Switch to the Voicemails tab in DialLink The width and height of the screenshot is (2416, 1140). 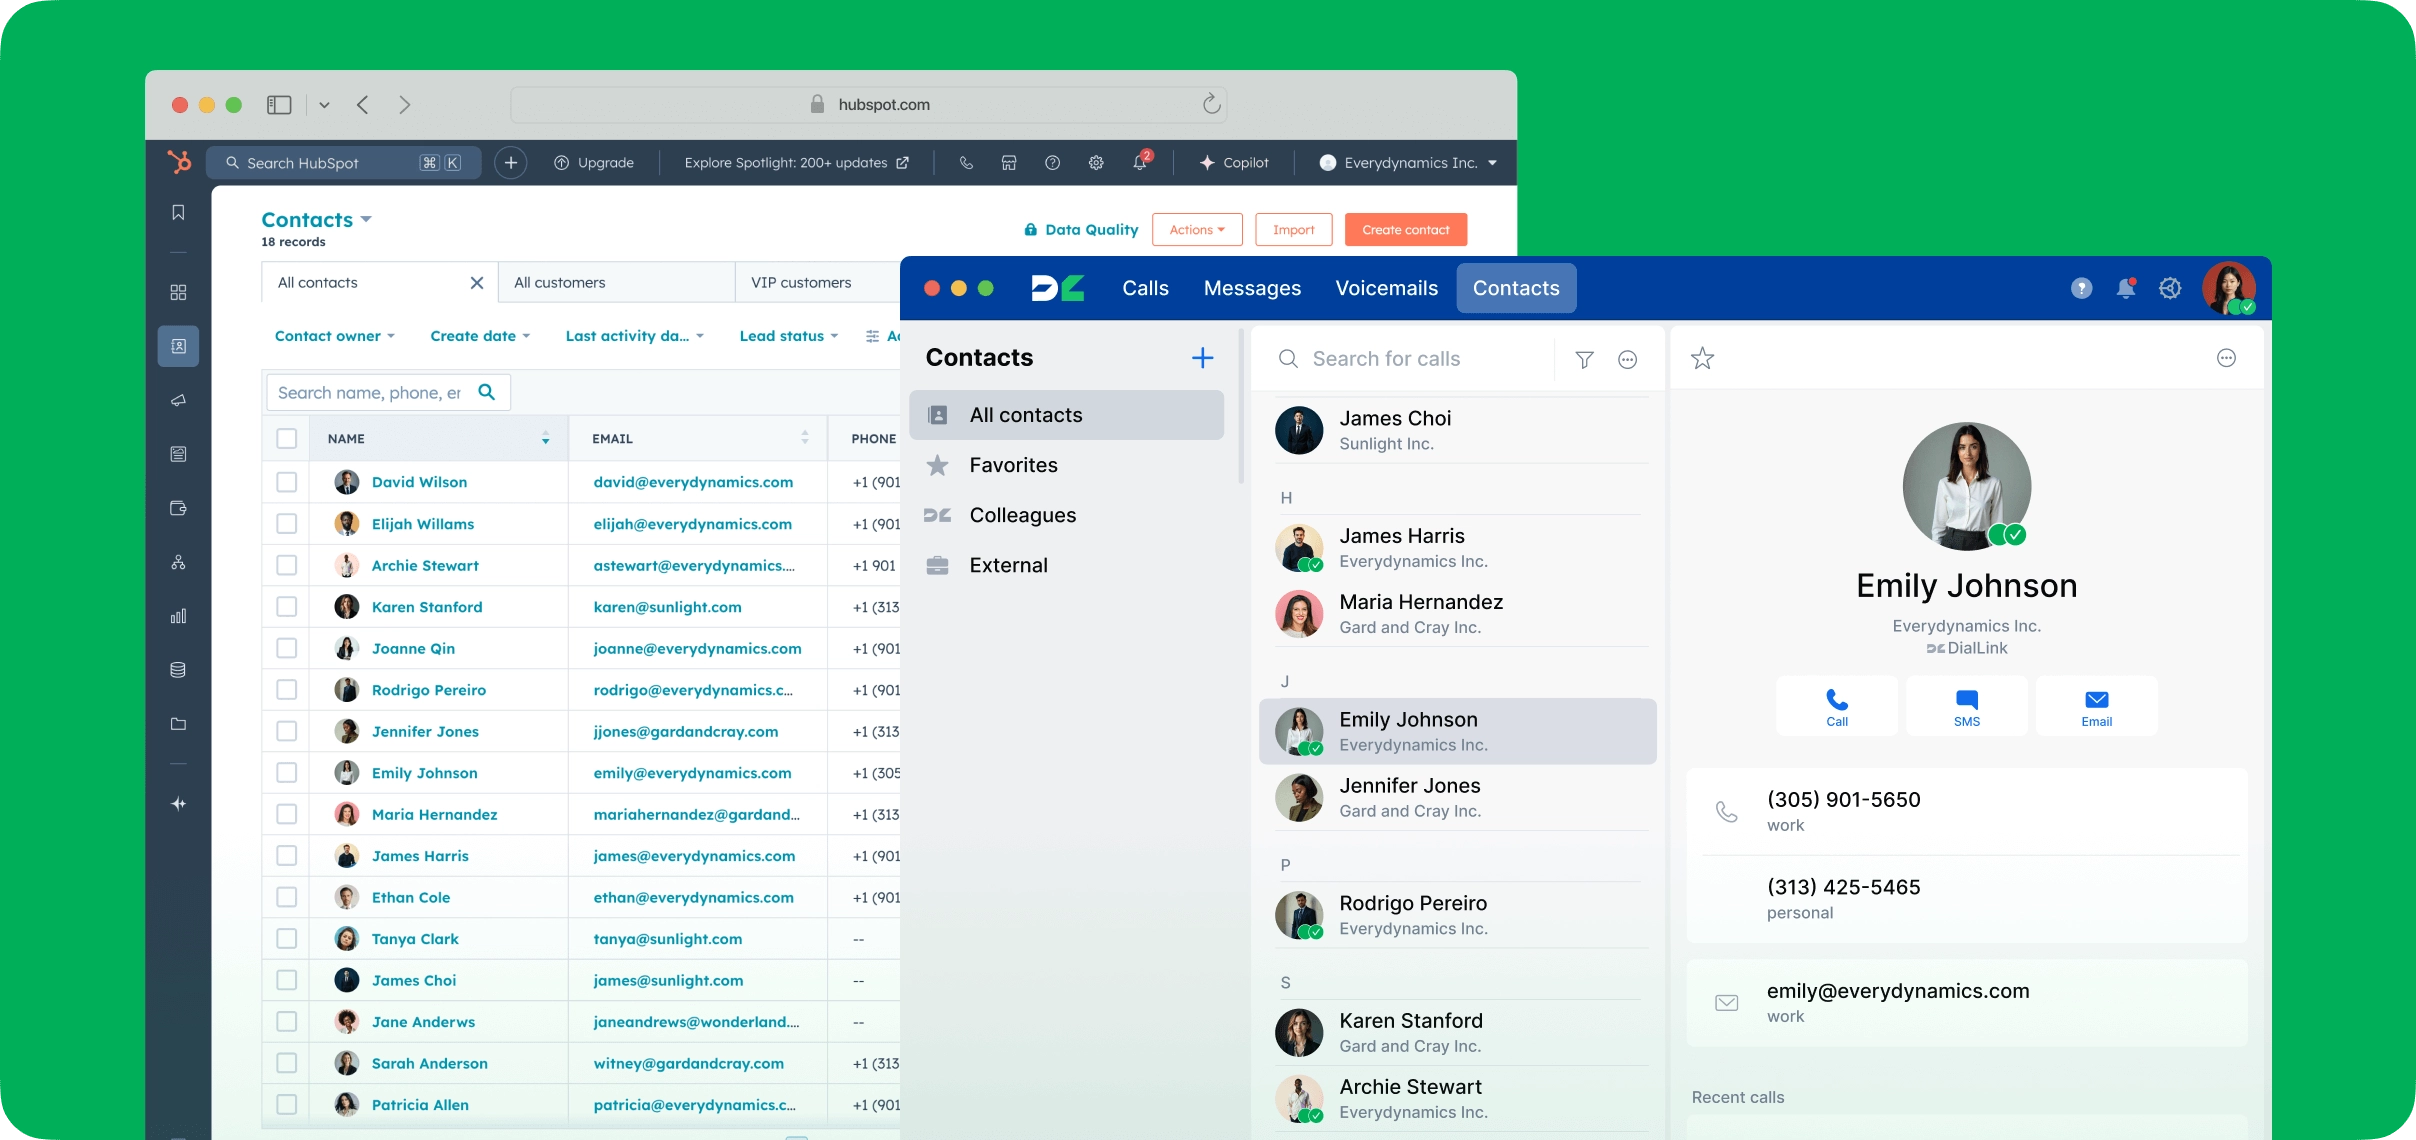tap(1386, 288)
